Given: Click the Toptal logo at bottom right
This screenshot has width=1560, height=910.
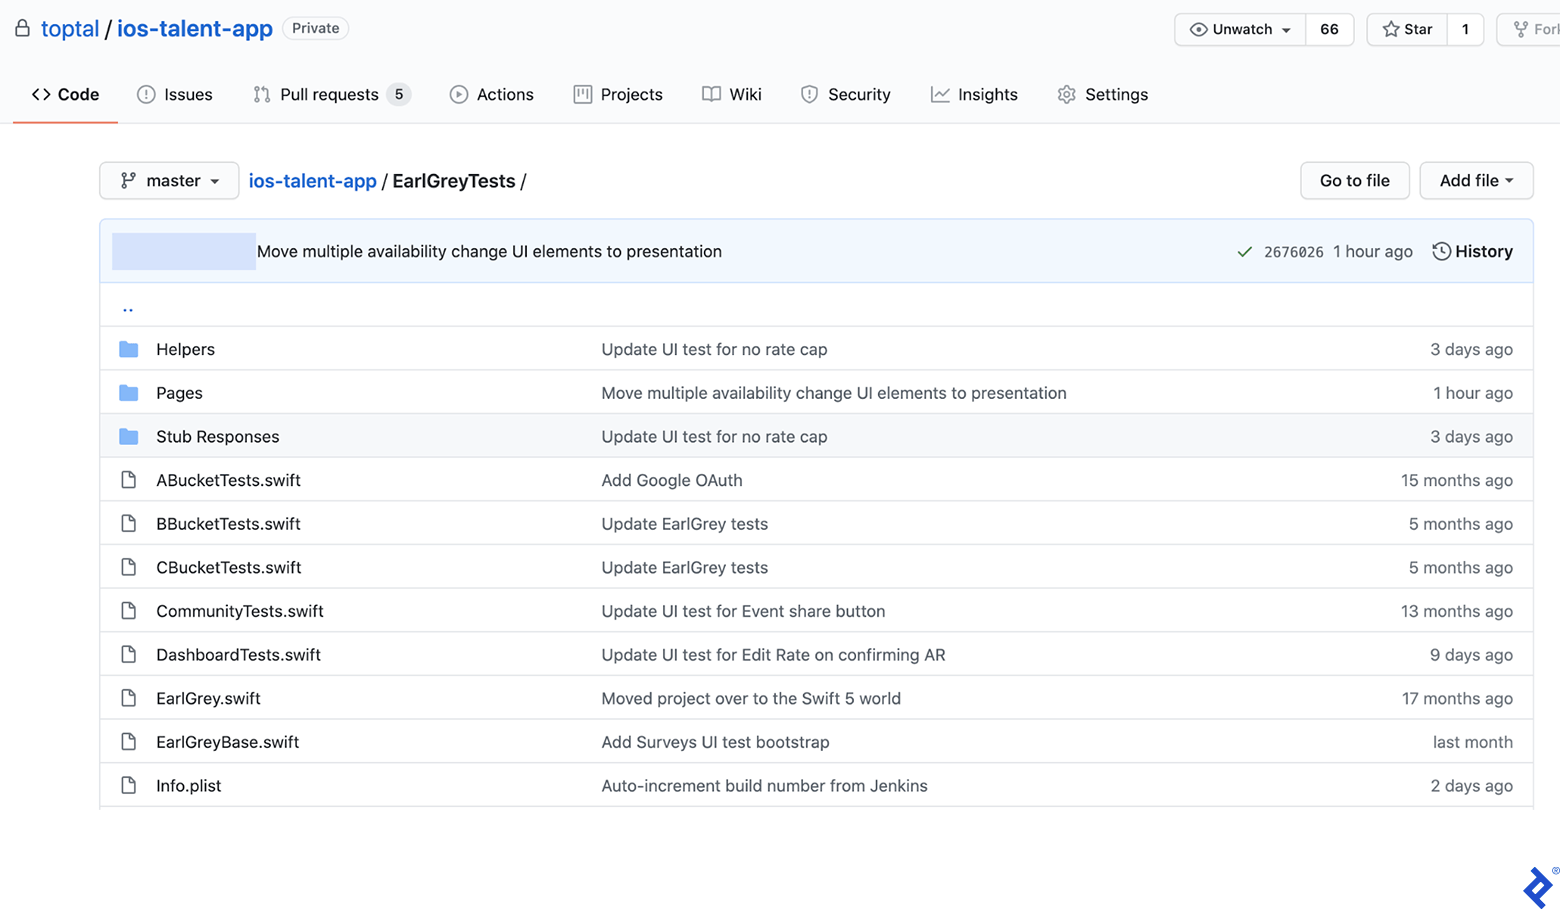Looking at the screenshot, I should (x=1536, y=885).
